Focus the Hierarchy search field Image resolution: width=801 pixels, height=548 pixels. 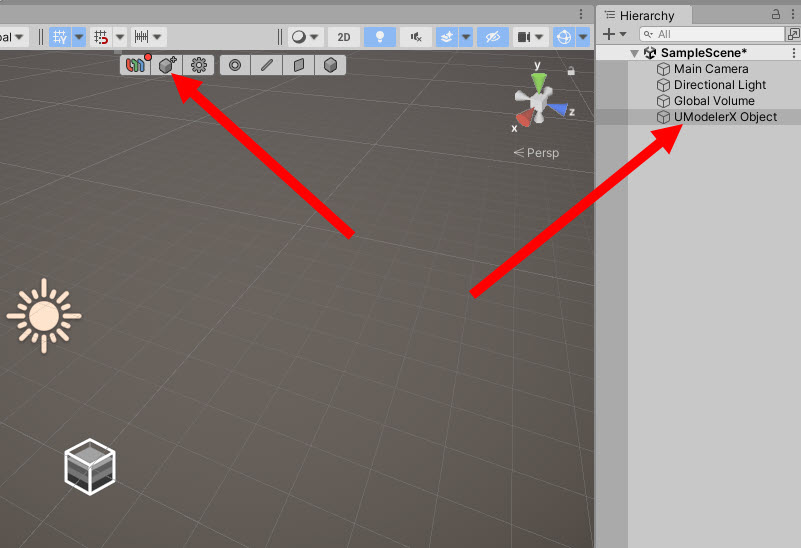coord(712,34)
